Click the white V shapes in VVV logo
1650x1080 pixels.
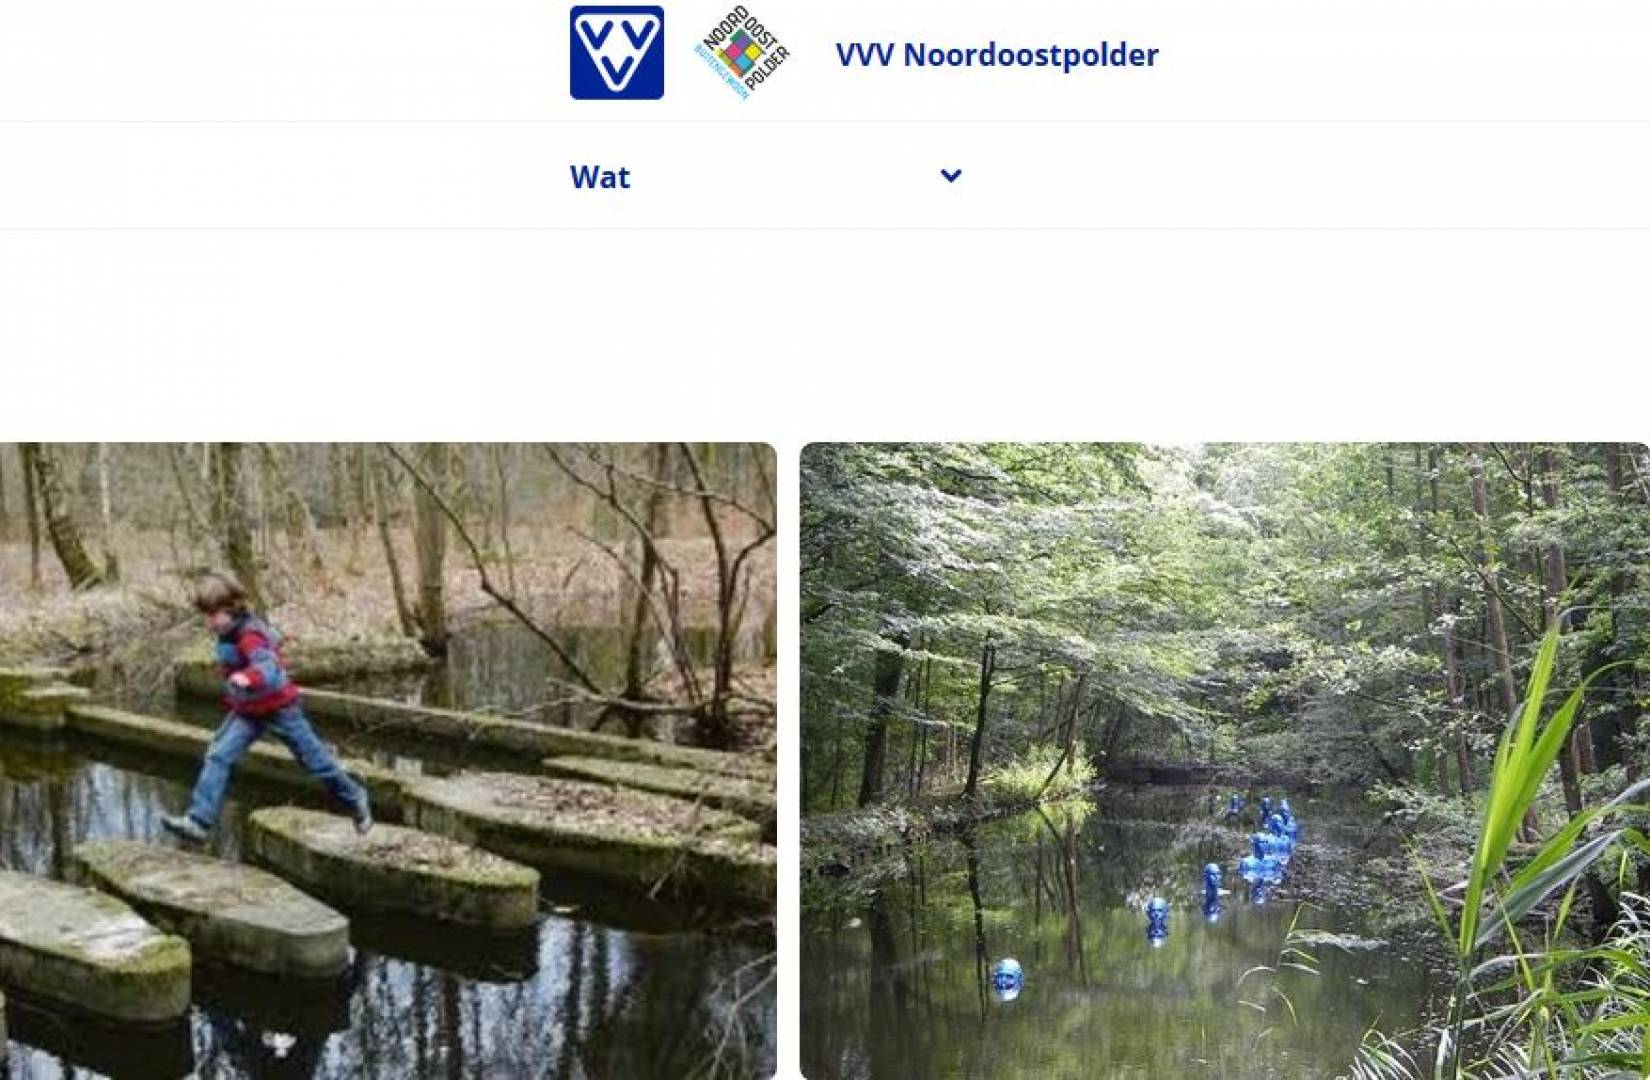point(617,49)
